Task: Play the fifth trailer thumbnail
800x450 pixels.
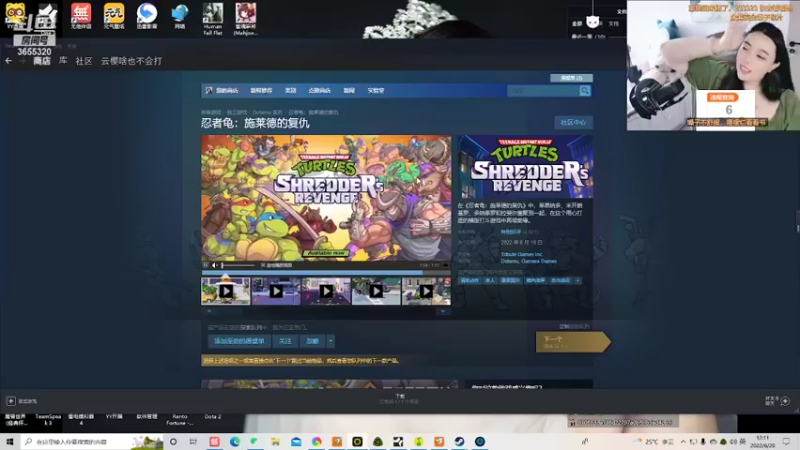Action: 426,291
